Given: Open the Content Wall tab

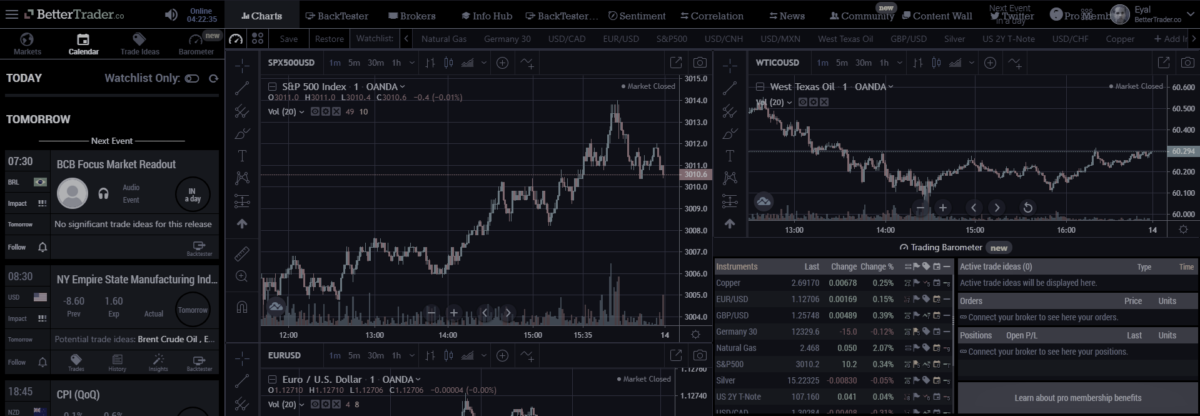Looking at the screenshot, I should 936,16.
